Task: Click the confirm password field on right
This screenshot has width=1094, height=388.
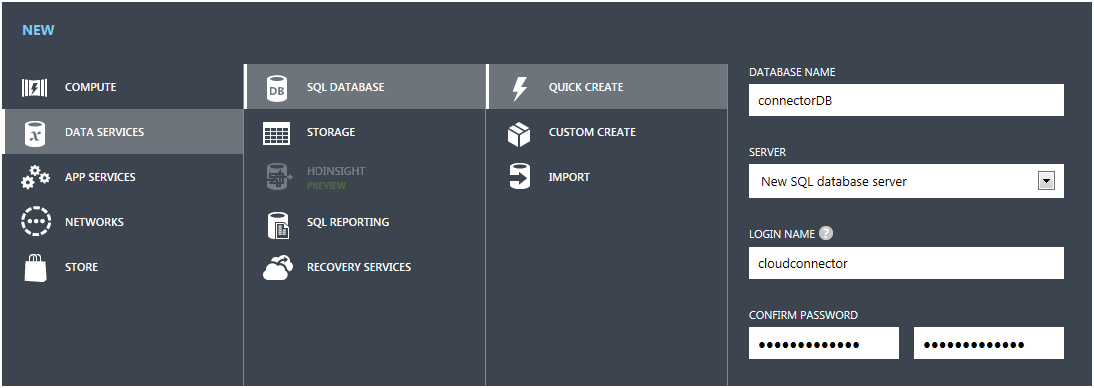Action: 989,343
